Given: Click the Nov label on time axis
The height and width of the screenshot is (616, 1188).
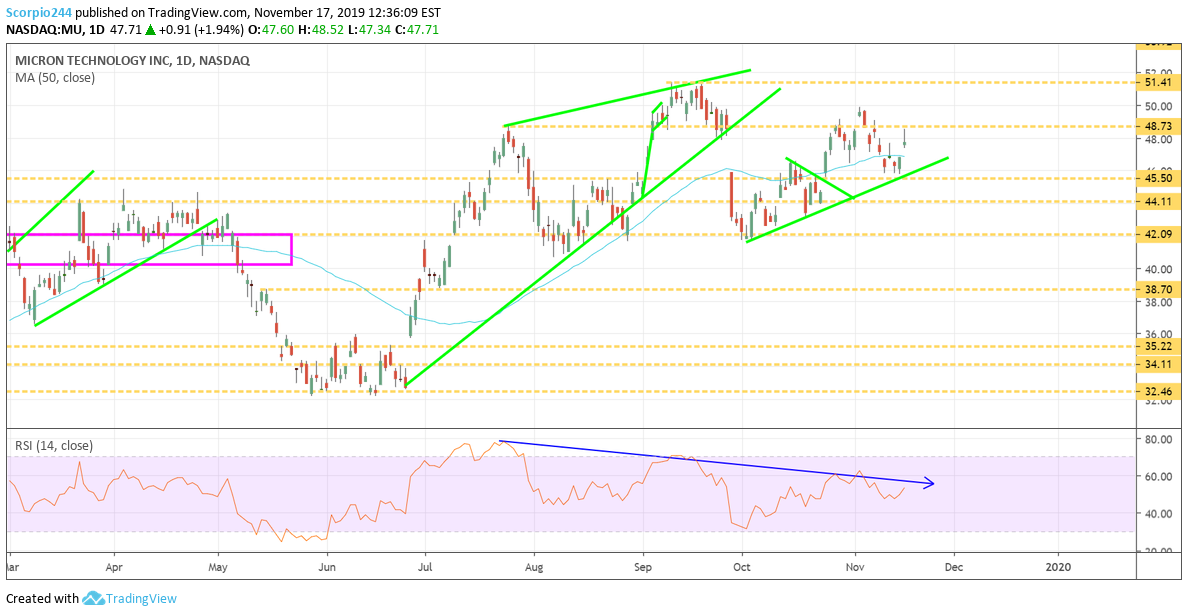Looking at the screenshot, I should click(855, 567).
